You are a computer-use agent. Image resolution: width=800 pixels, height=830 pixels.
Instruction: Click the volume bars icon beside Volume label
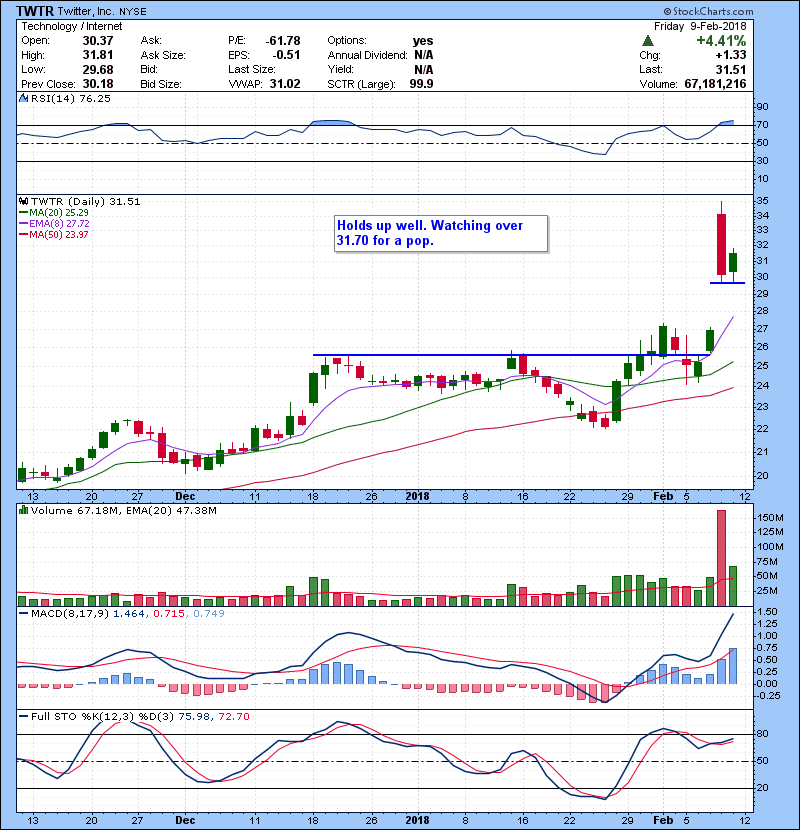coord(23,510)
